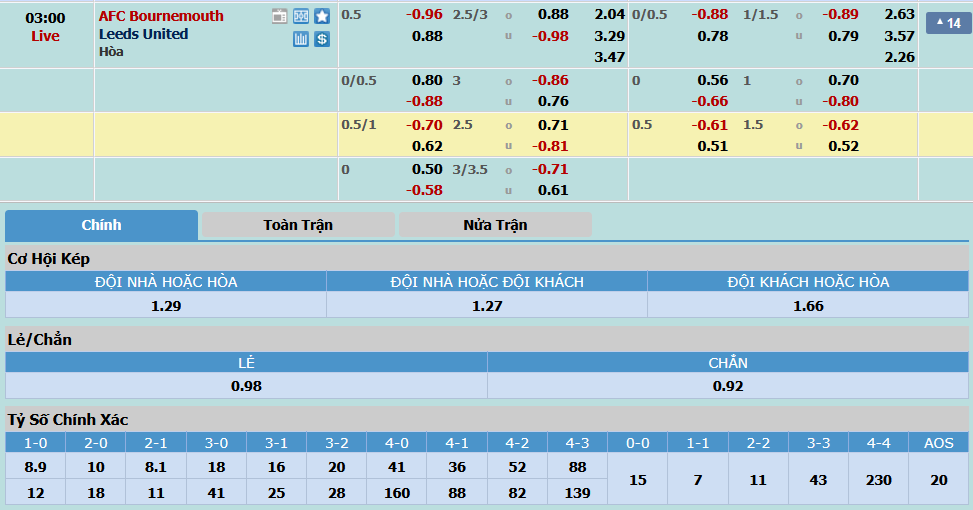The height and width of the screenshot is (510, 973).
Task: Click the draw odds 3.29 in first row
Action: click(609, 36)
